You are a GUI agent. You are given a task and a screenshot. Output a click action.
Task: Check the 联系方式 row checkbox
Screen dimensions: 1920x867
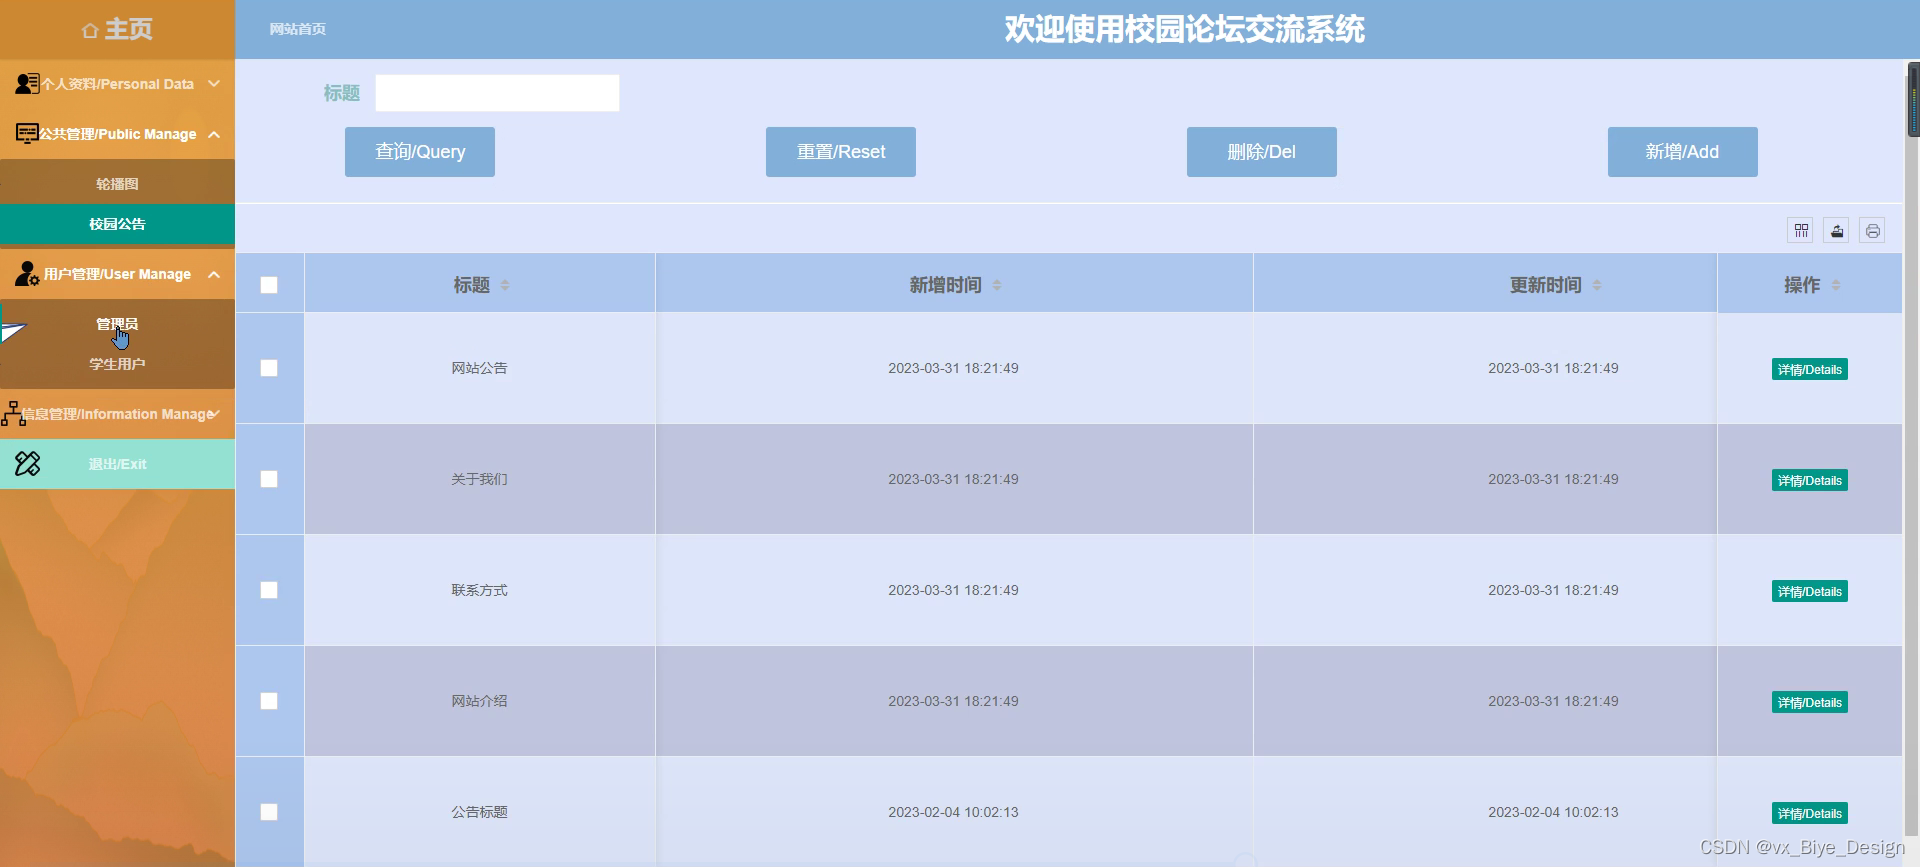click(269, 590)
